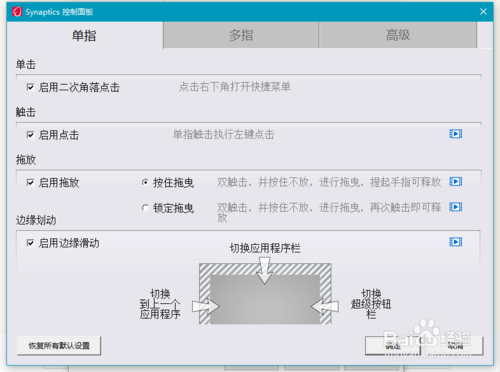Click 恢复所有默认设置 button
Image resolution: width=500 pixels, height=372 pixels.
59,346
